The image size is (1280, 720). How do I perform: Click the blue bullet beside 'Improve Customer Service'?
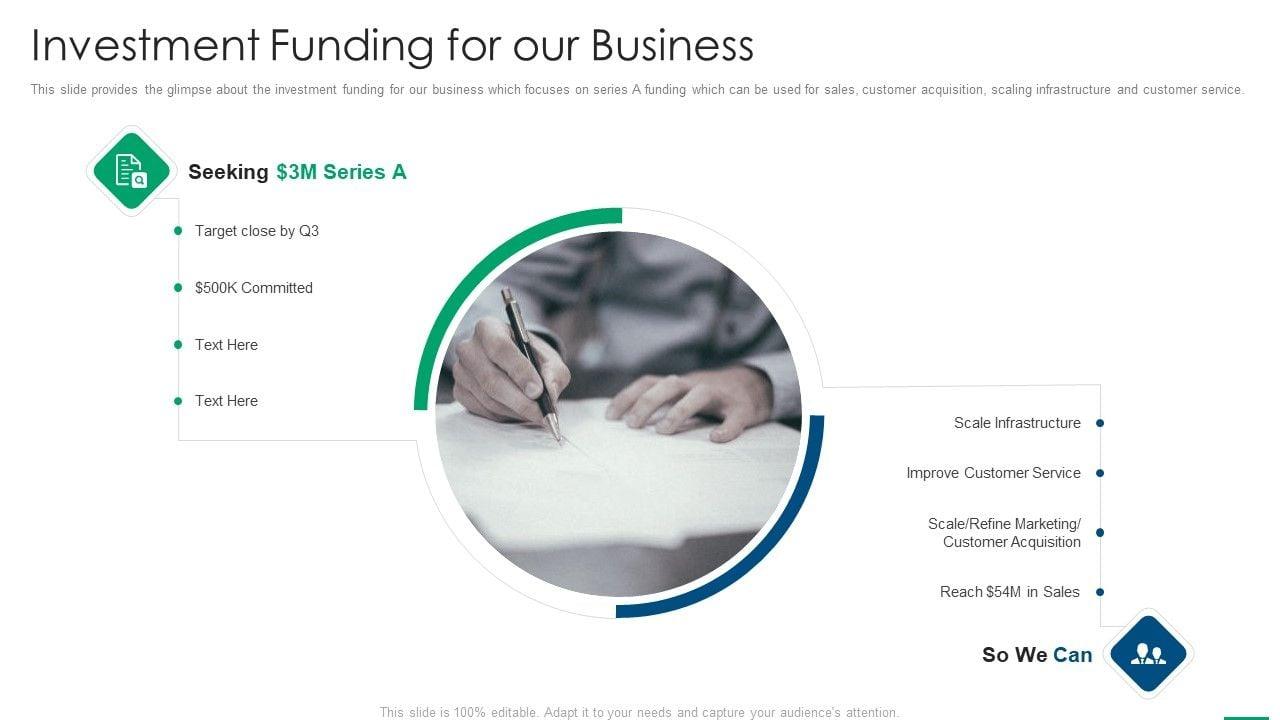point(1100,473)
